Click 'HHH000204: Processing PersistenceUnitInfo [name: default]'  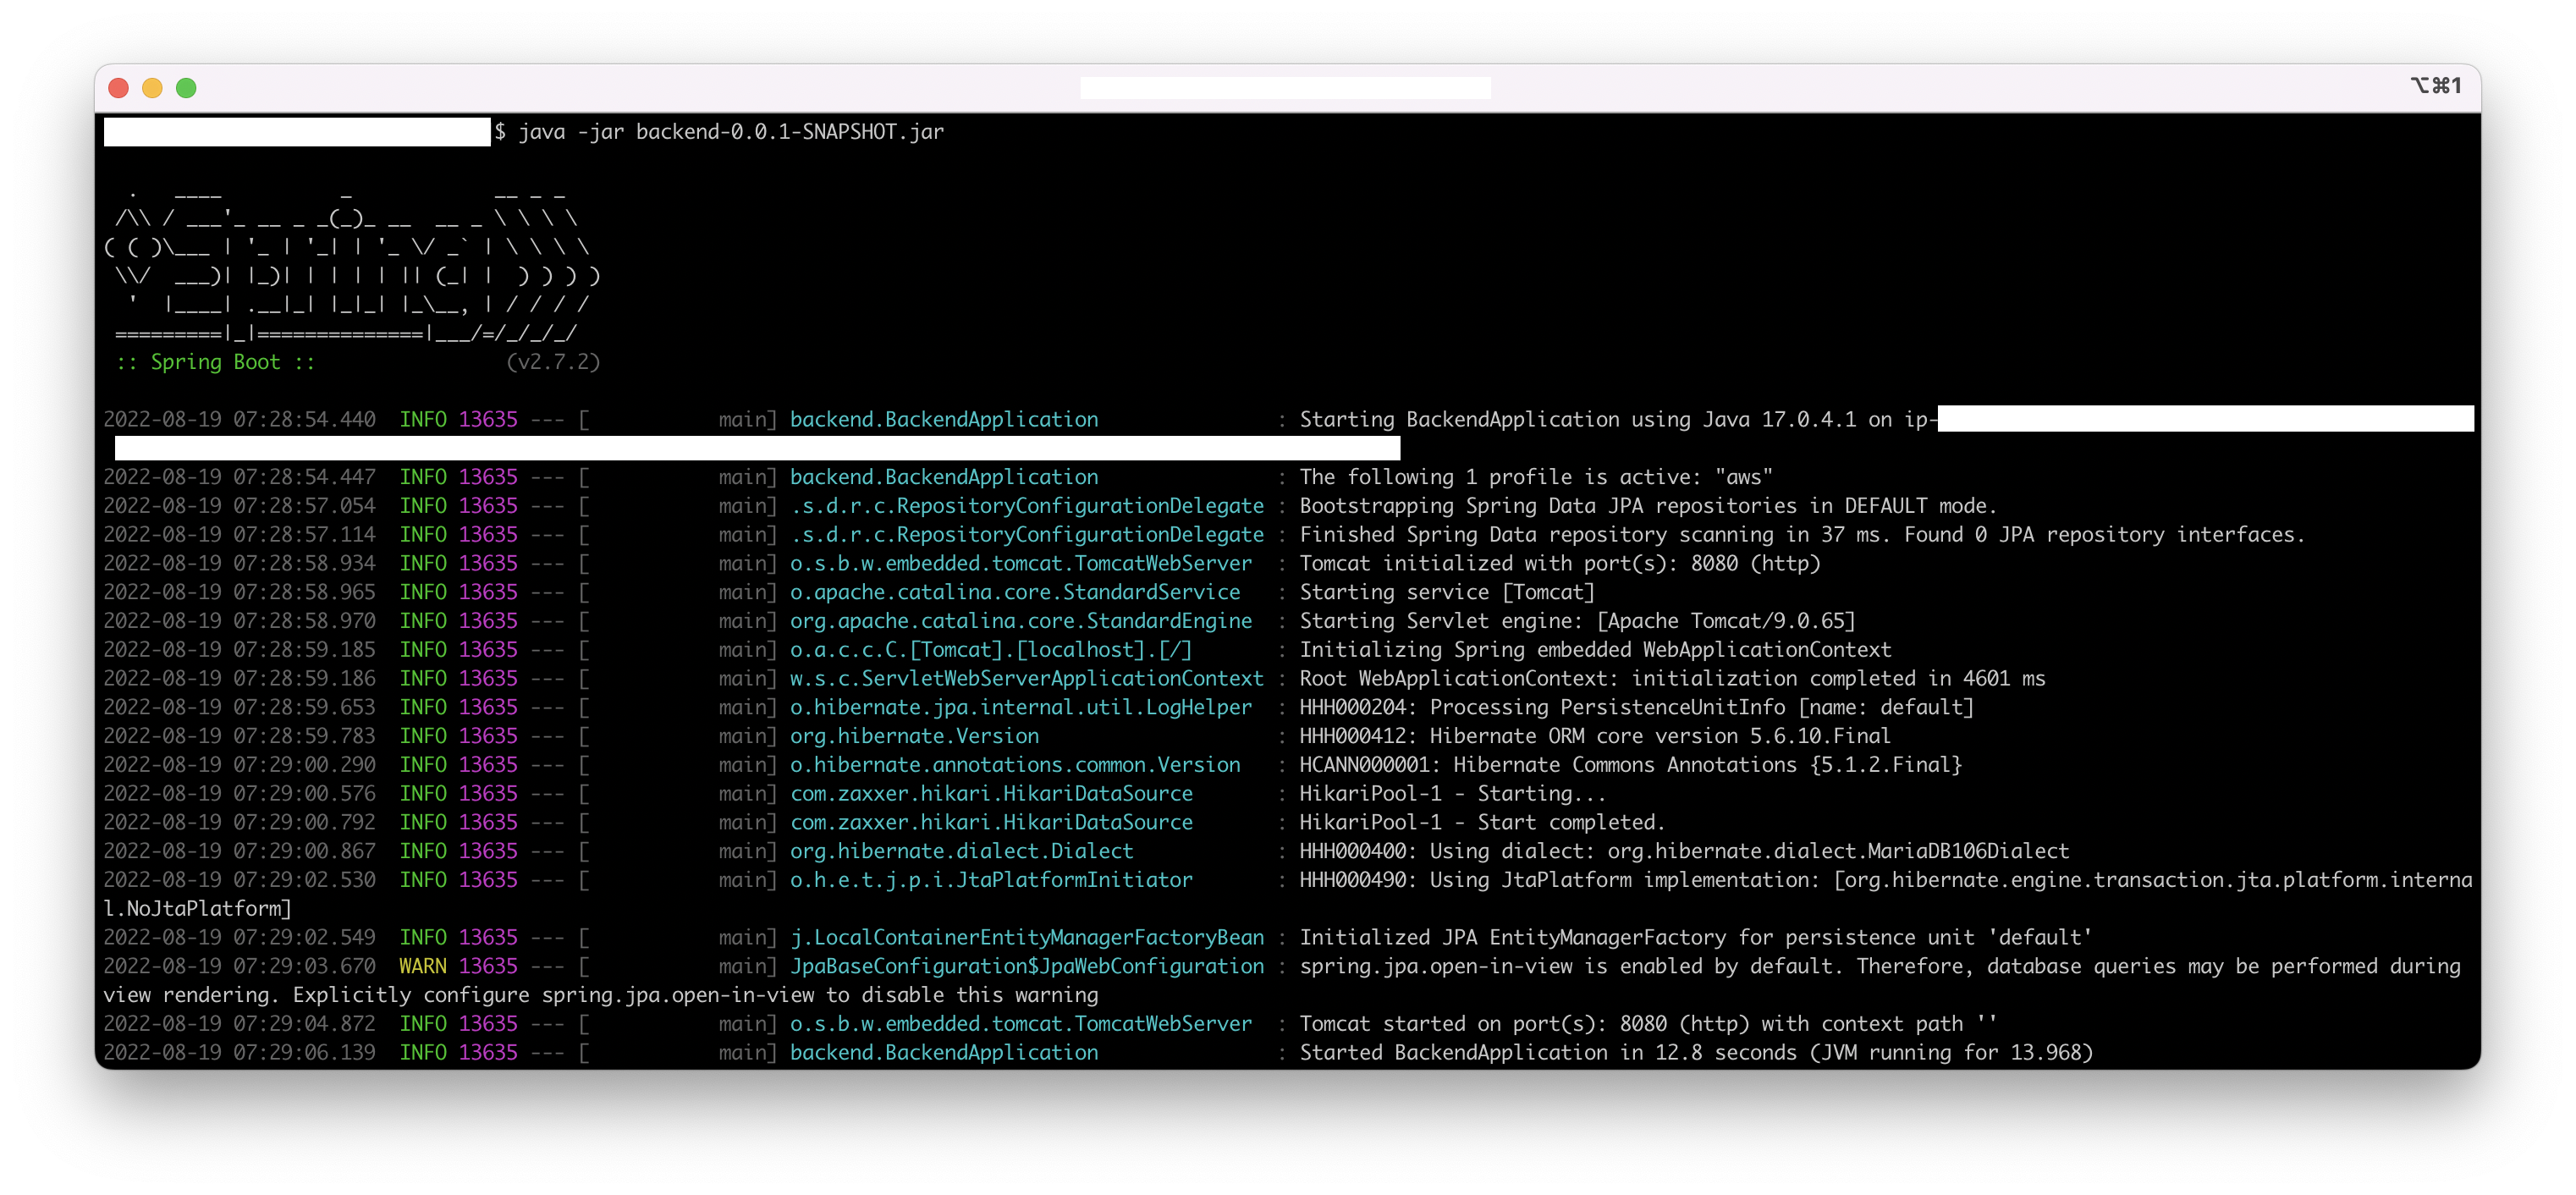[1637, 708]
